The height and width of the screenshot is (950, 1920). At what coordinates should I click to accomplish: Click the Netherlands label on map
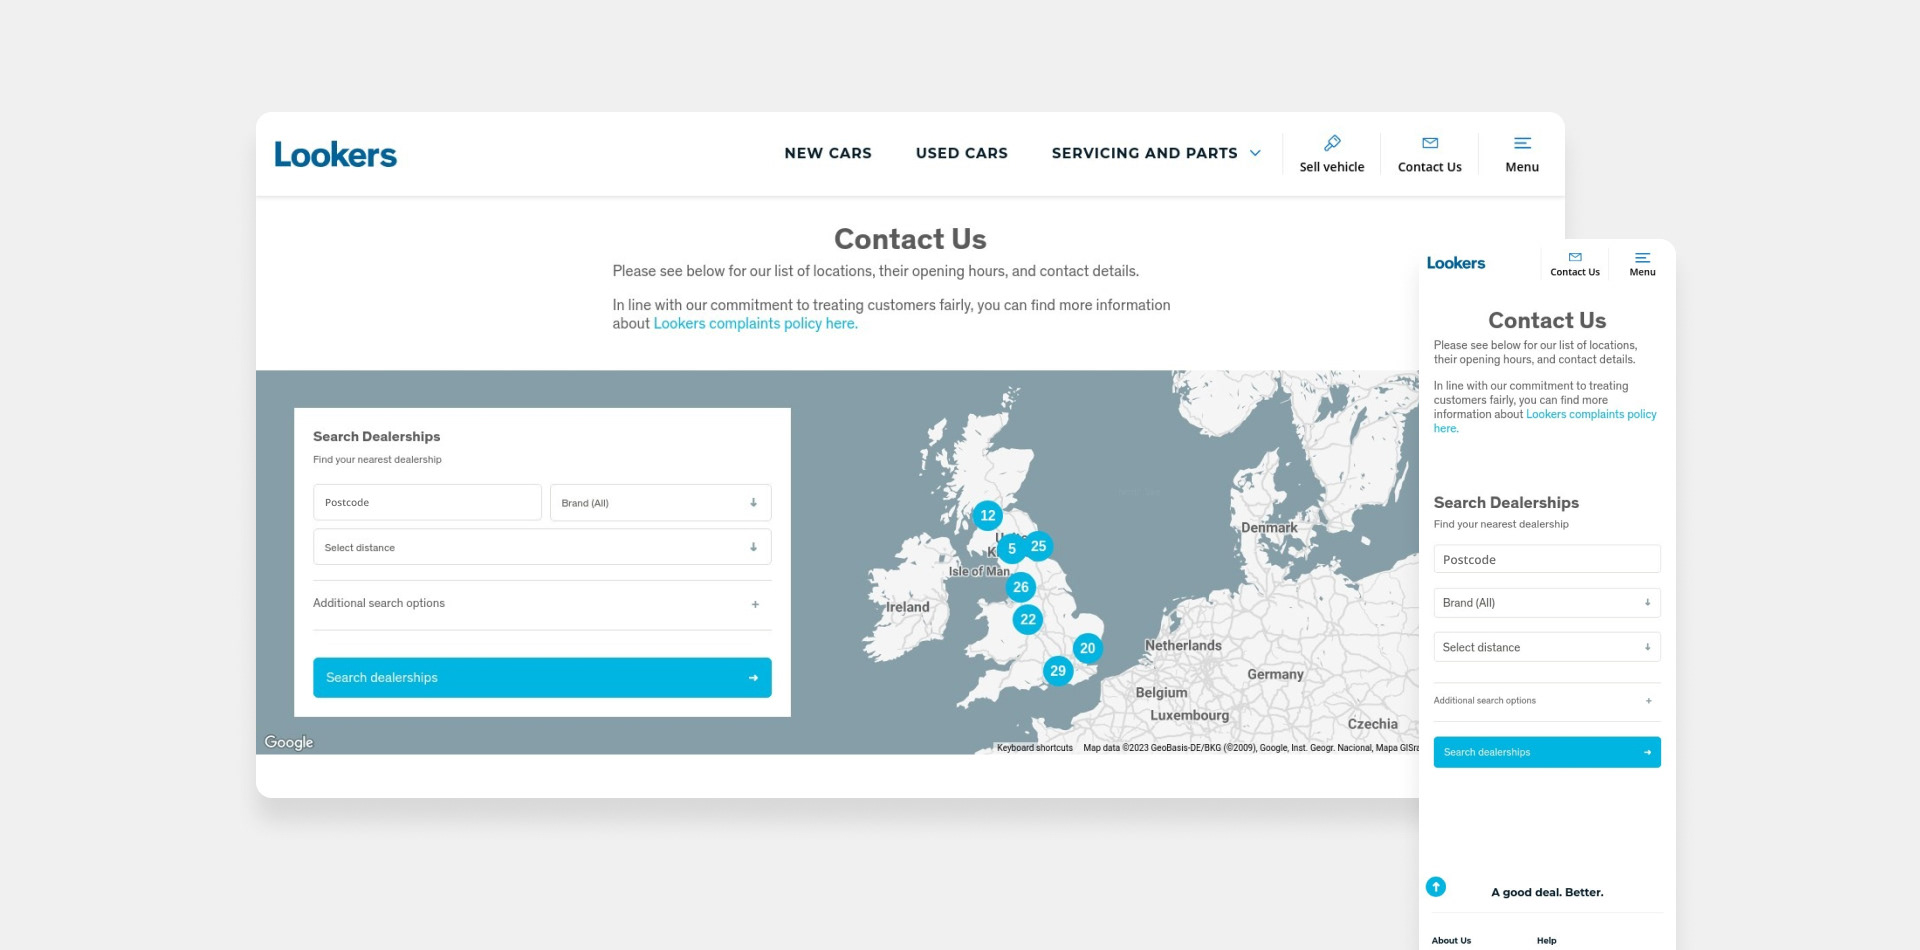coord(1183,646)
